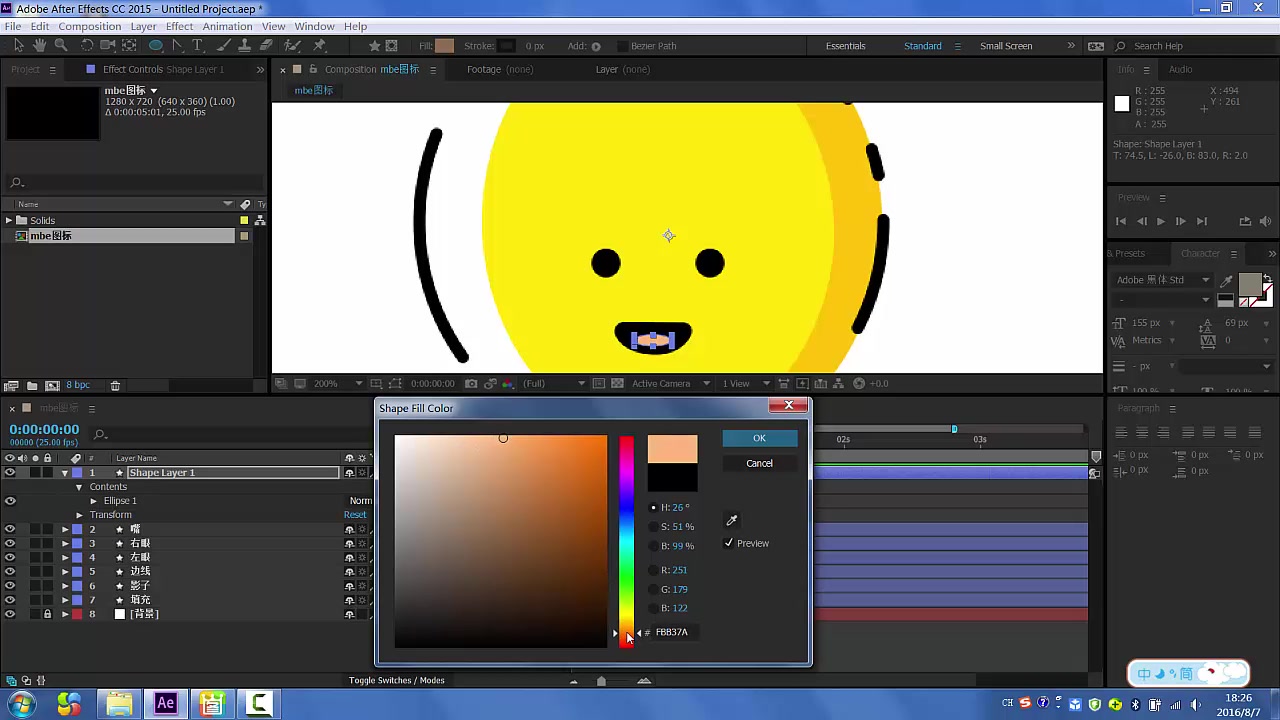The image size is (1280, 720).
Task: Open the After Effects taskbar icon
Action: point(165,704)
